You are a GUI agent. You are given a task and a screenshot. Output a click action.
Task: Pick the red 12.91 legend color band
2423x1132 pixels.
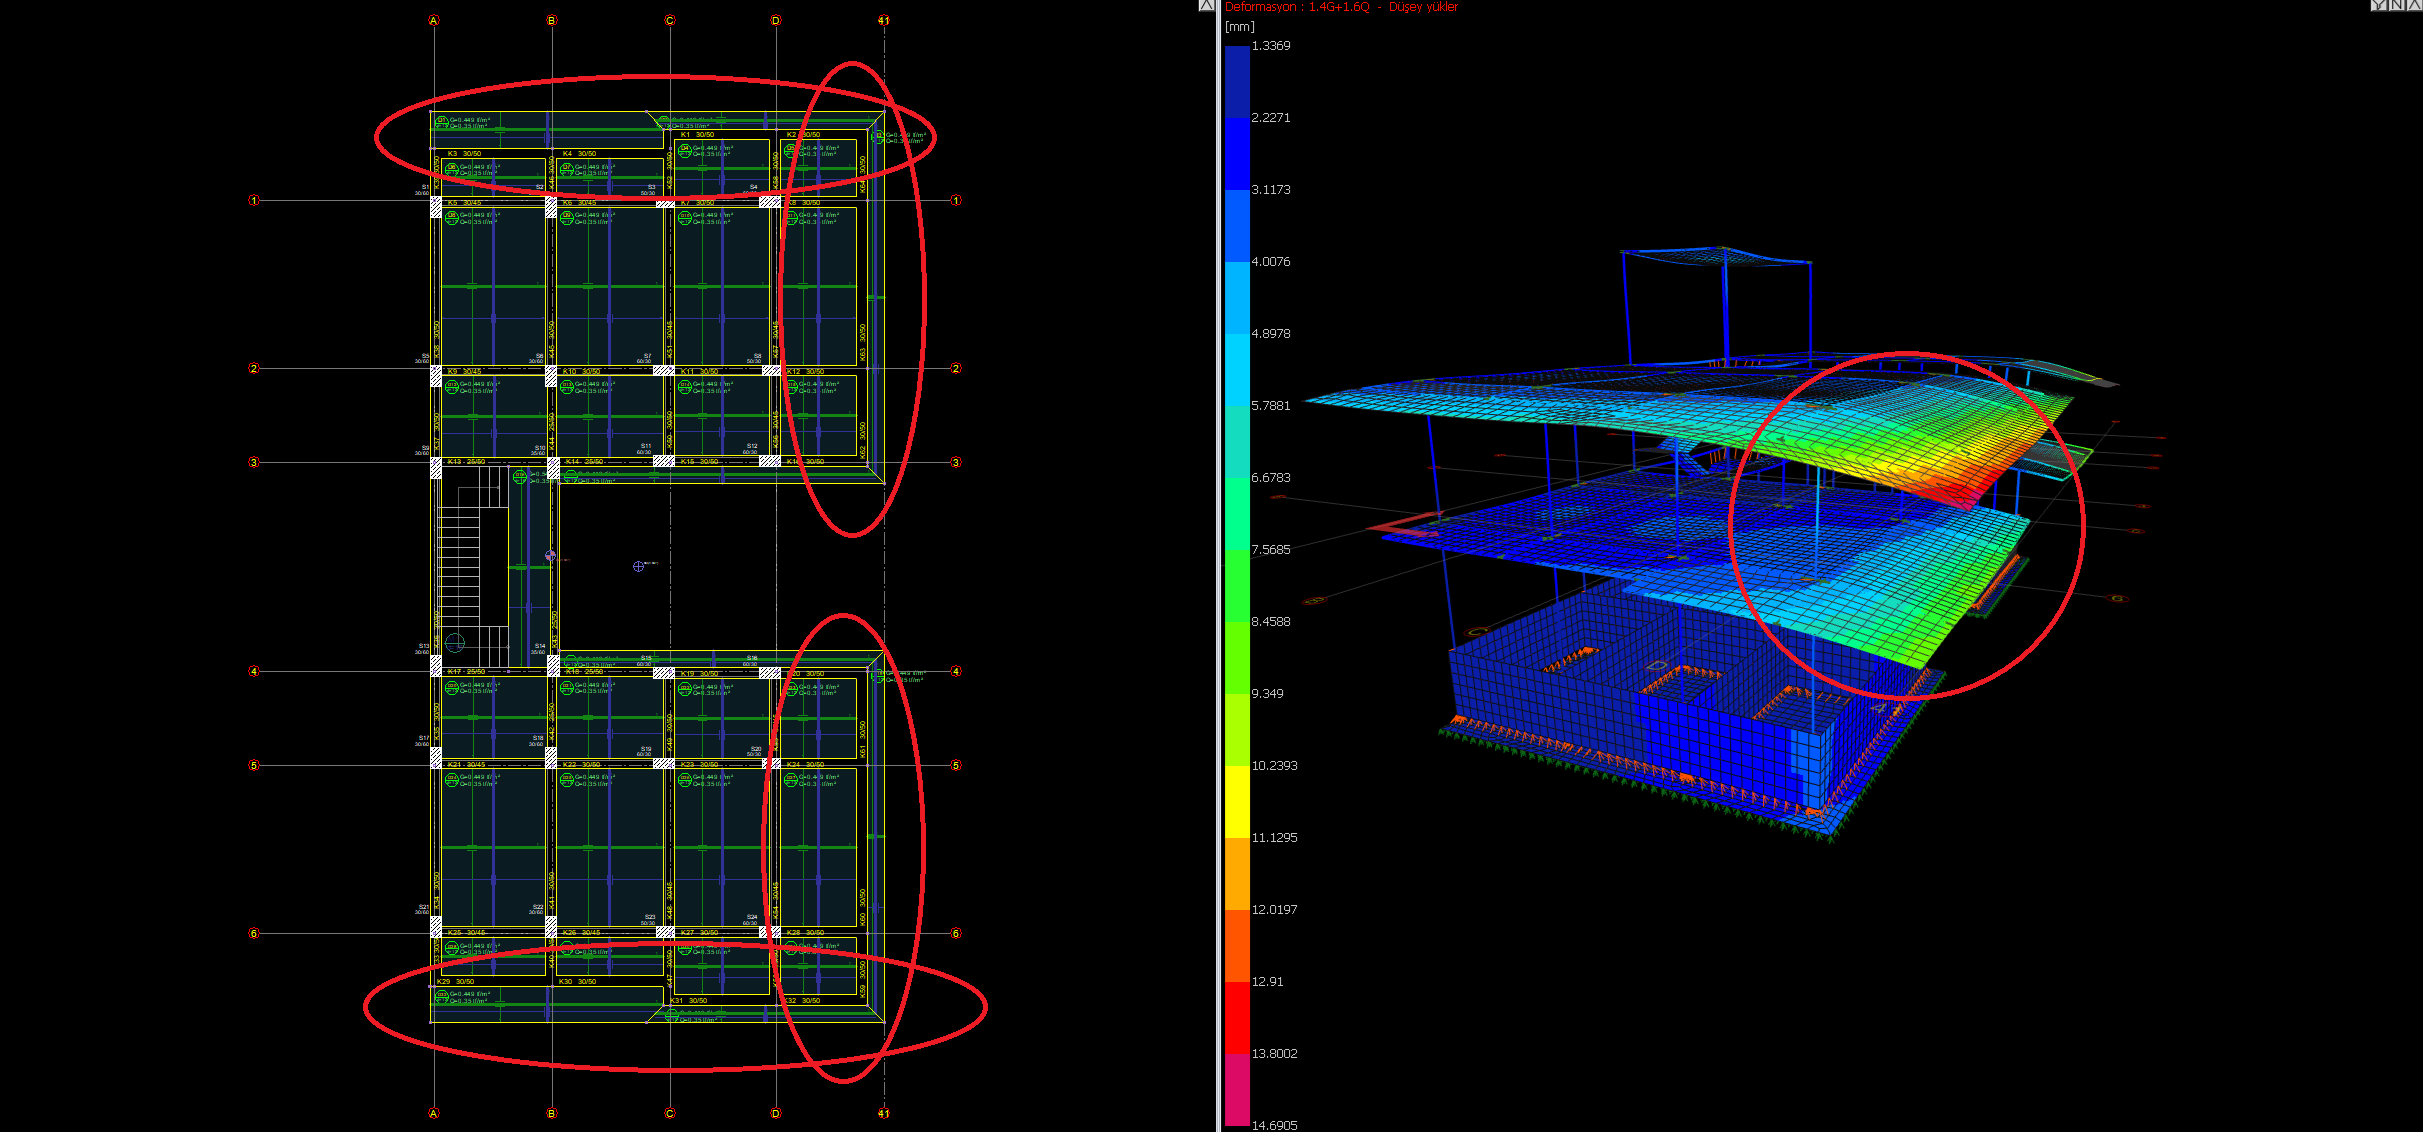[1237, 1016]
